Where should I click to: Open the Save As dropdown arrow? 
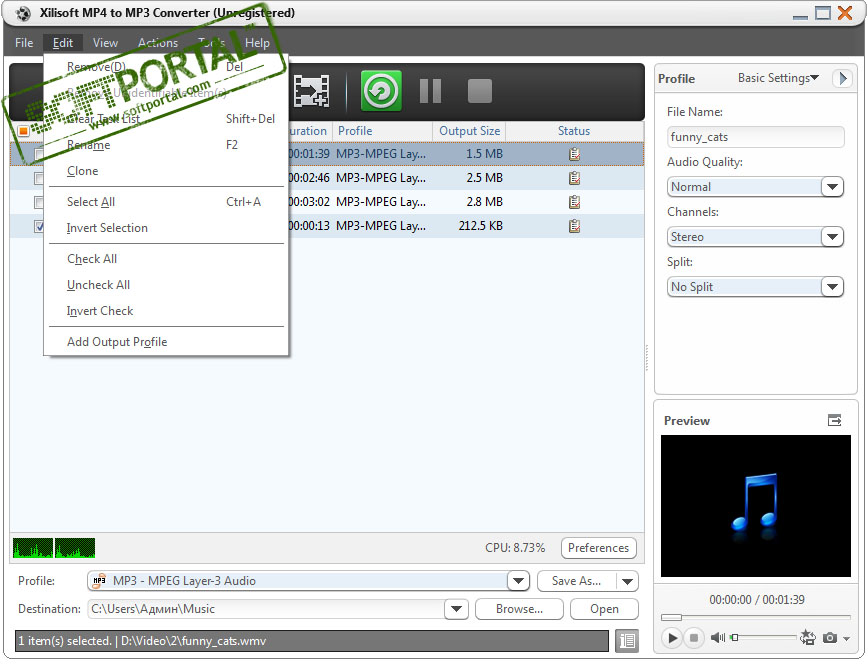(627, 581)
